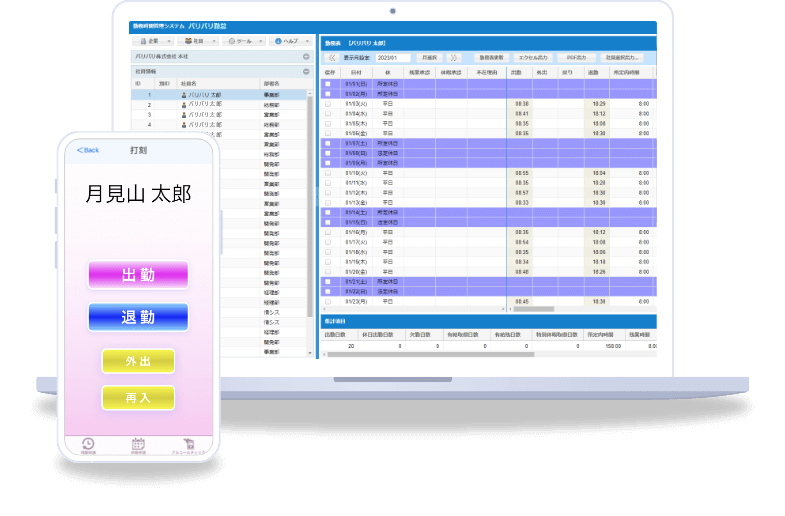Select 01/20(金) clock-in time 08:48

coord(522,272)
